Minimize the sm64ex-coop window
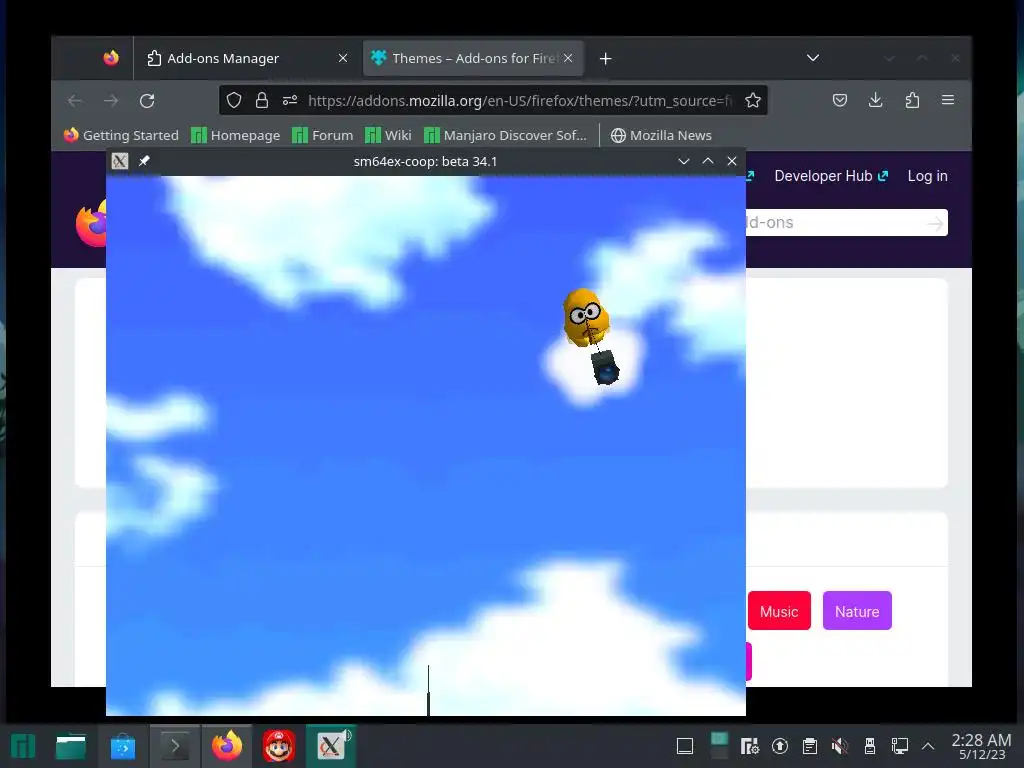Viewport: 1024px width, 768px height. point(684,161)
